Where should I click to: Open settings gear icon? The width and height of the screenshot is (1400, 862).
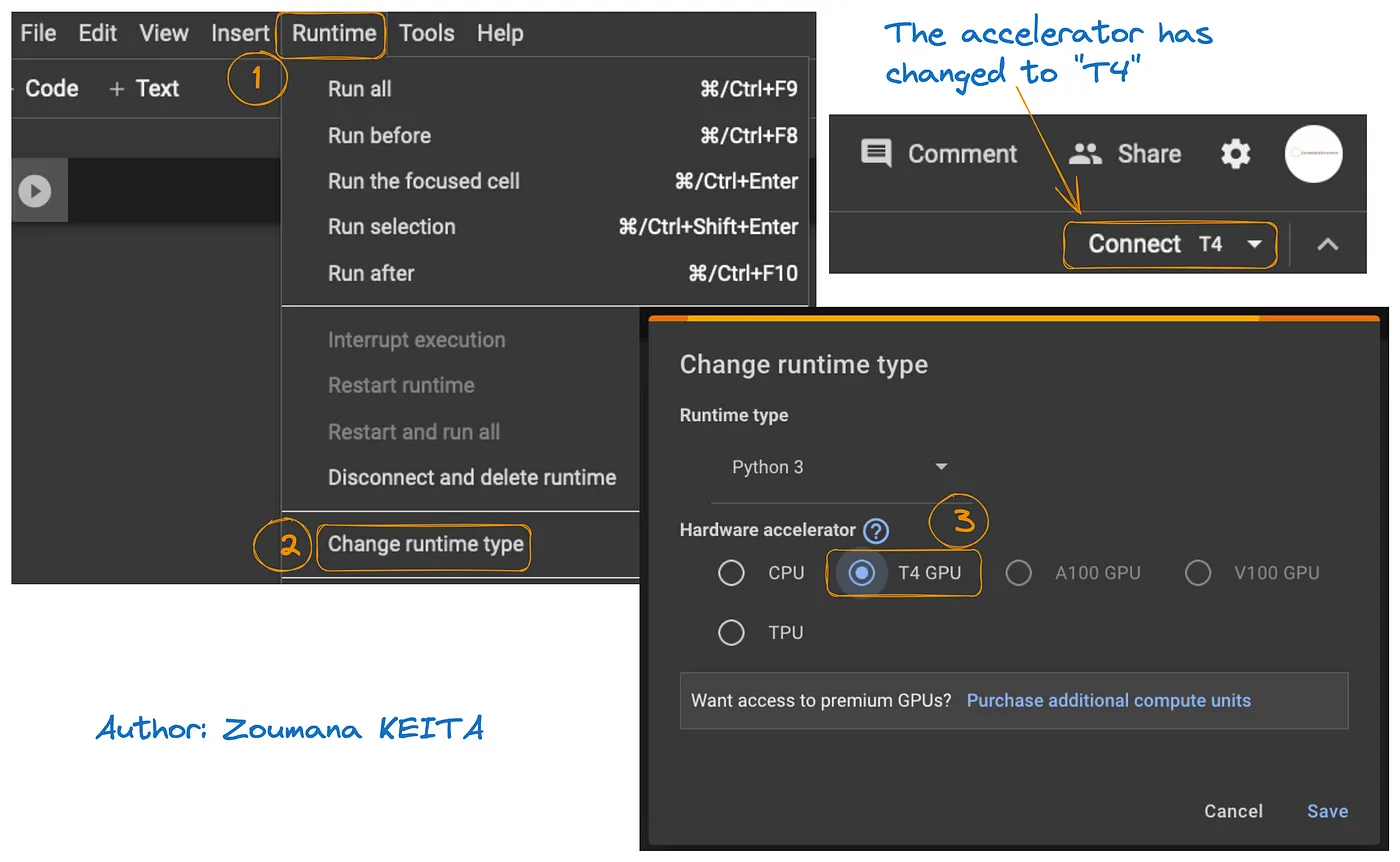point(1236,154)
